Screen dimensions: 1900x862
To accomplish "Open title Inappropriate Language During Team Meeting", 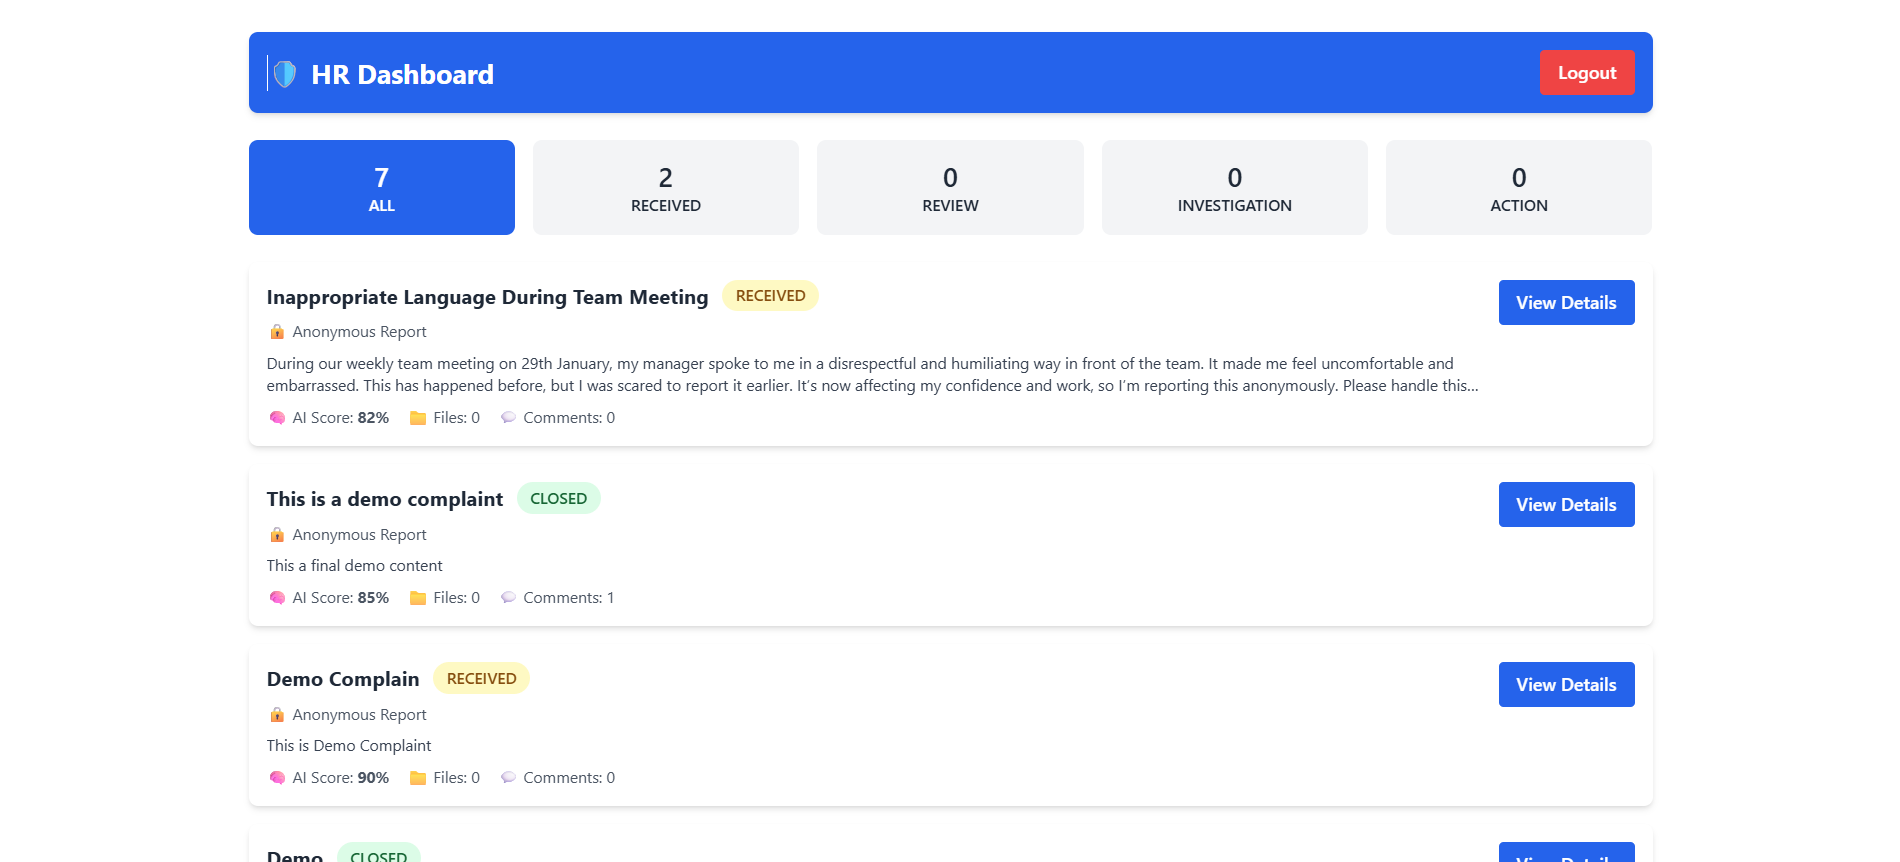I will tap(487, 297).
